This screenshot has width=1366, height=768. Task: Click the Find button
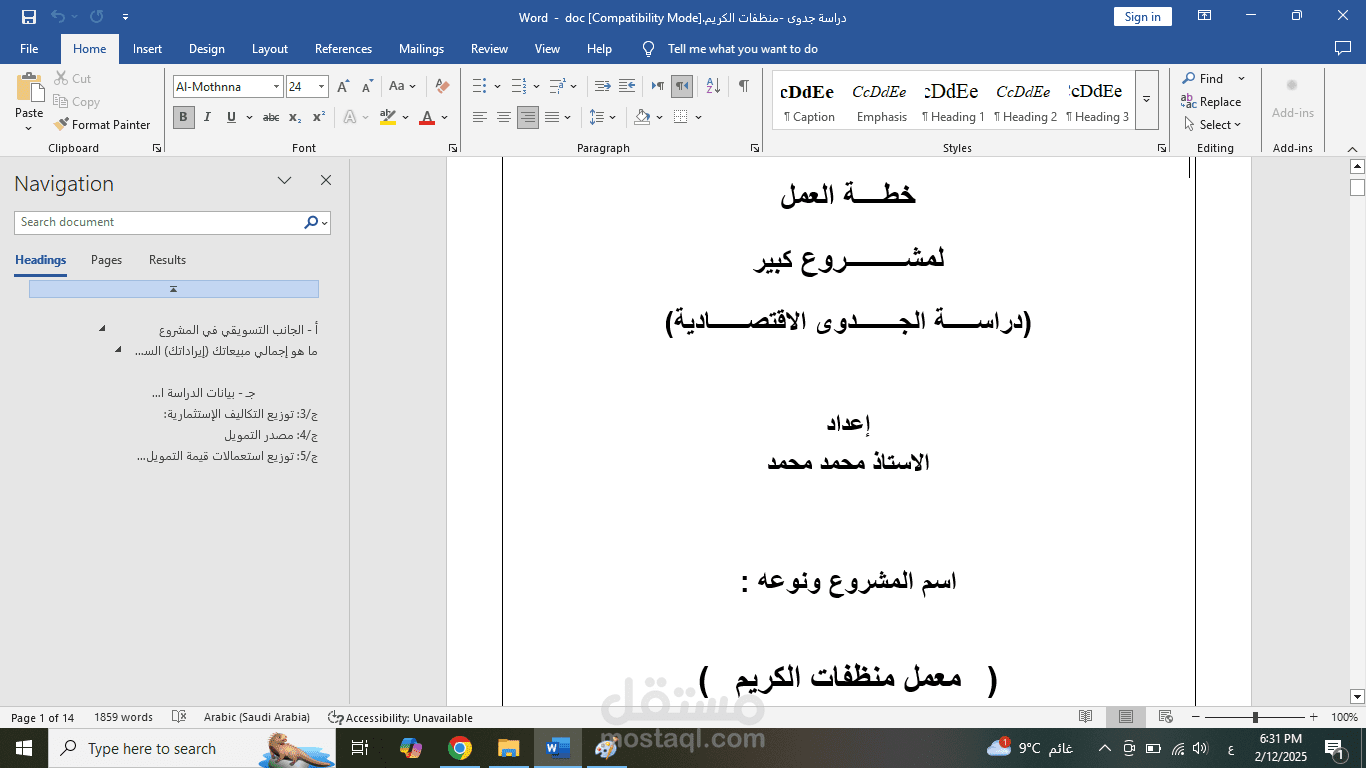point(1203,79)
